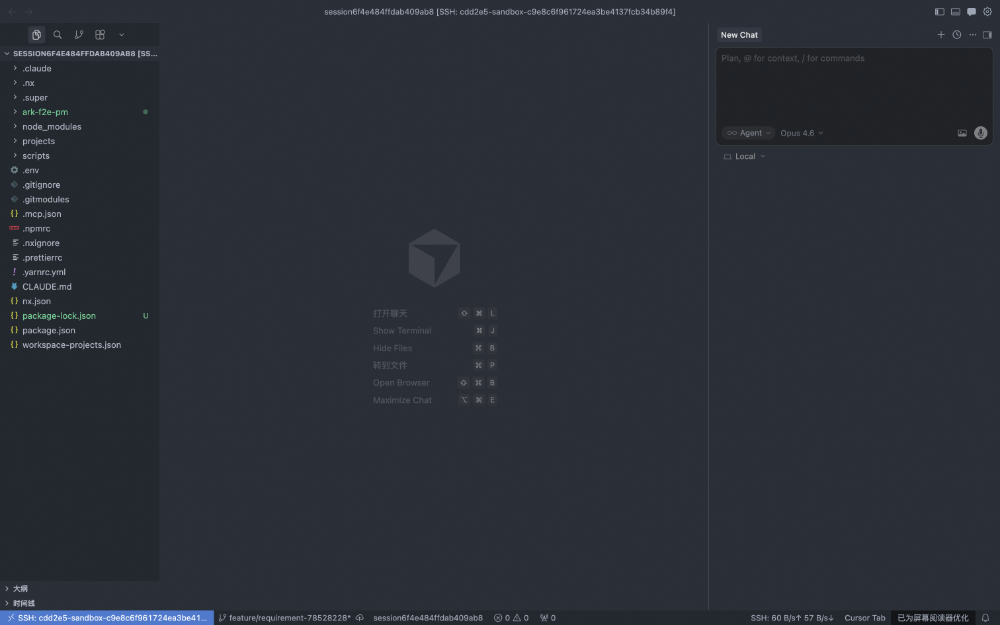Toggle the chat pane icon

click(971, 11)
